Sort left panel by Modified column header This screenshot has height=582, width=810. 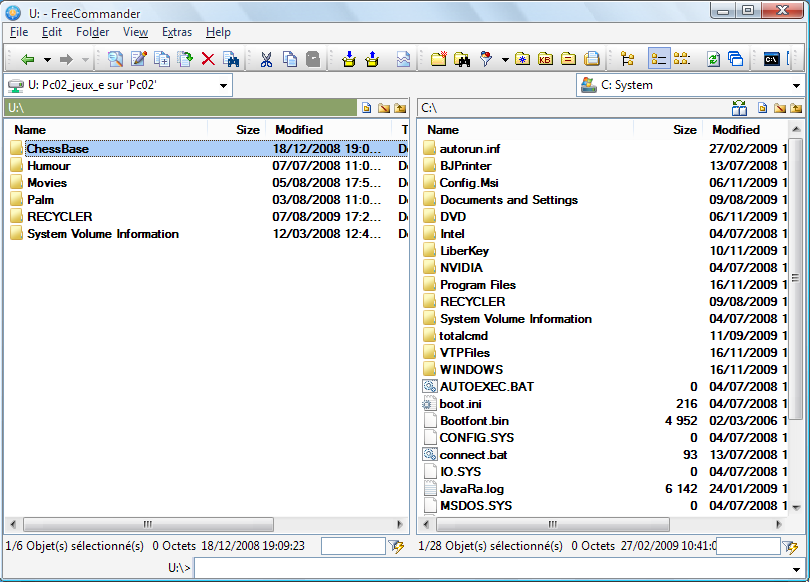[x=329, y=130]
